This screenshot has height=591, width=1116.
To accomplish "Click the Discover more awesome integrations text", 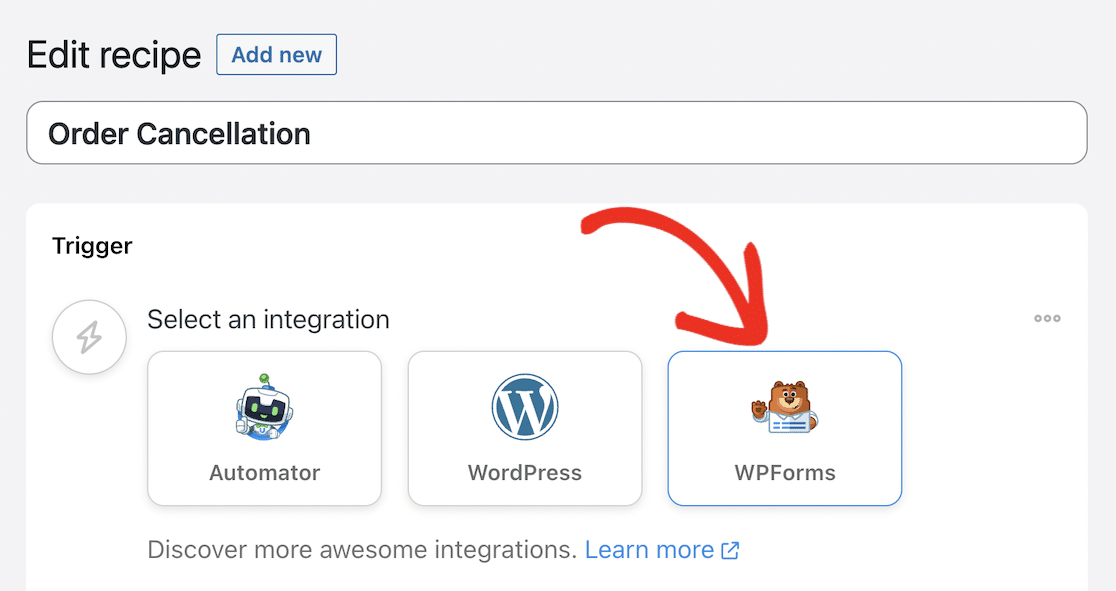I will click(x=362, y=549).
